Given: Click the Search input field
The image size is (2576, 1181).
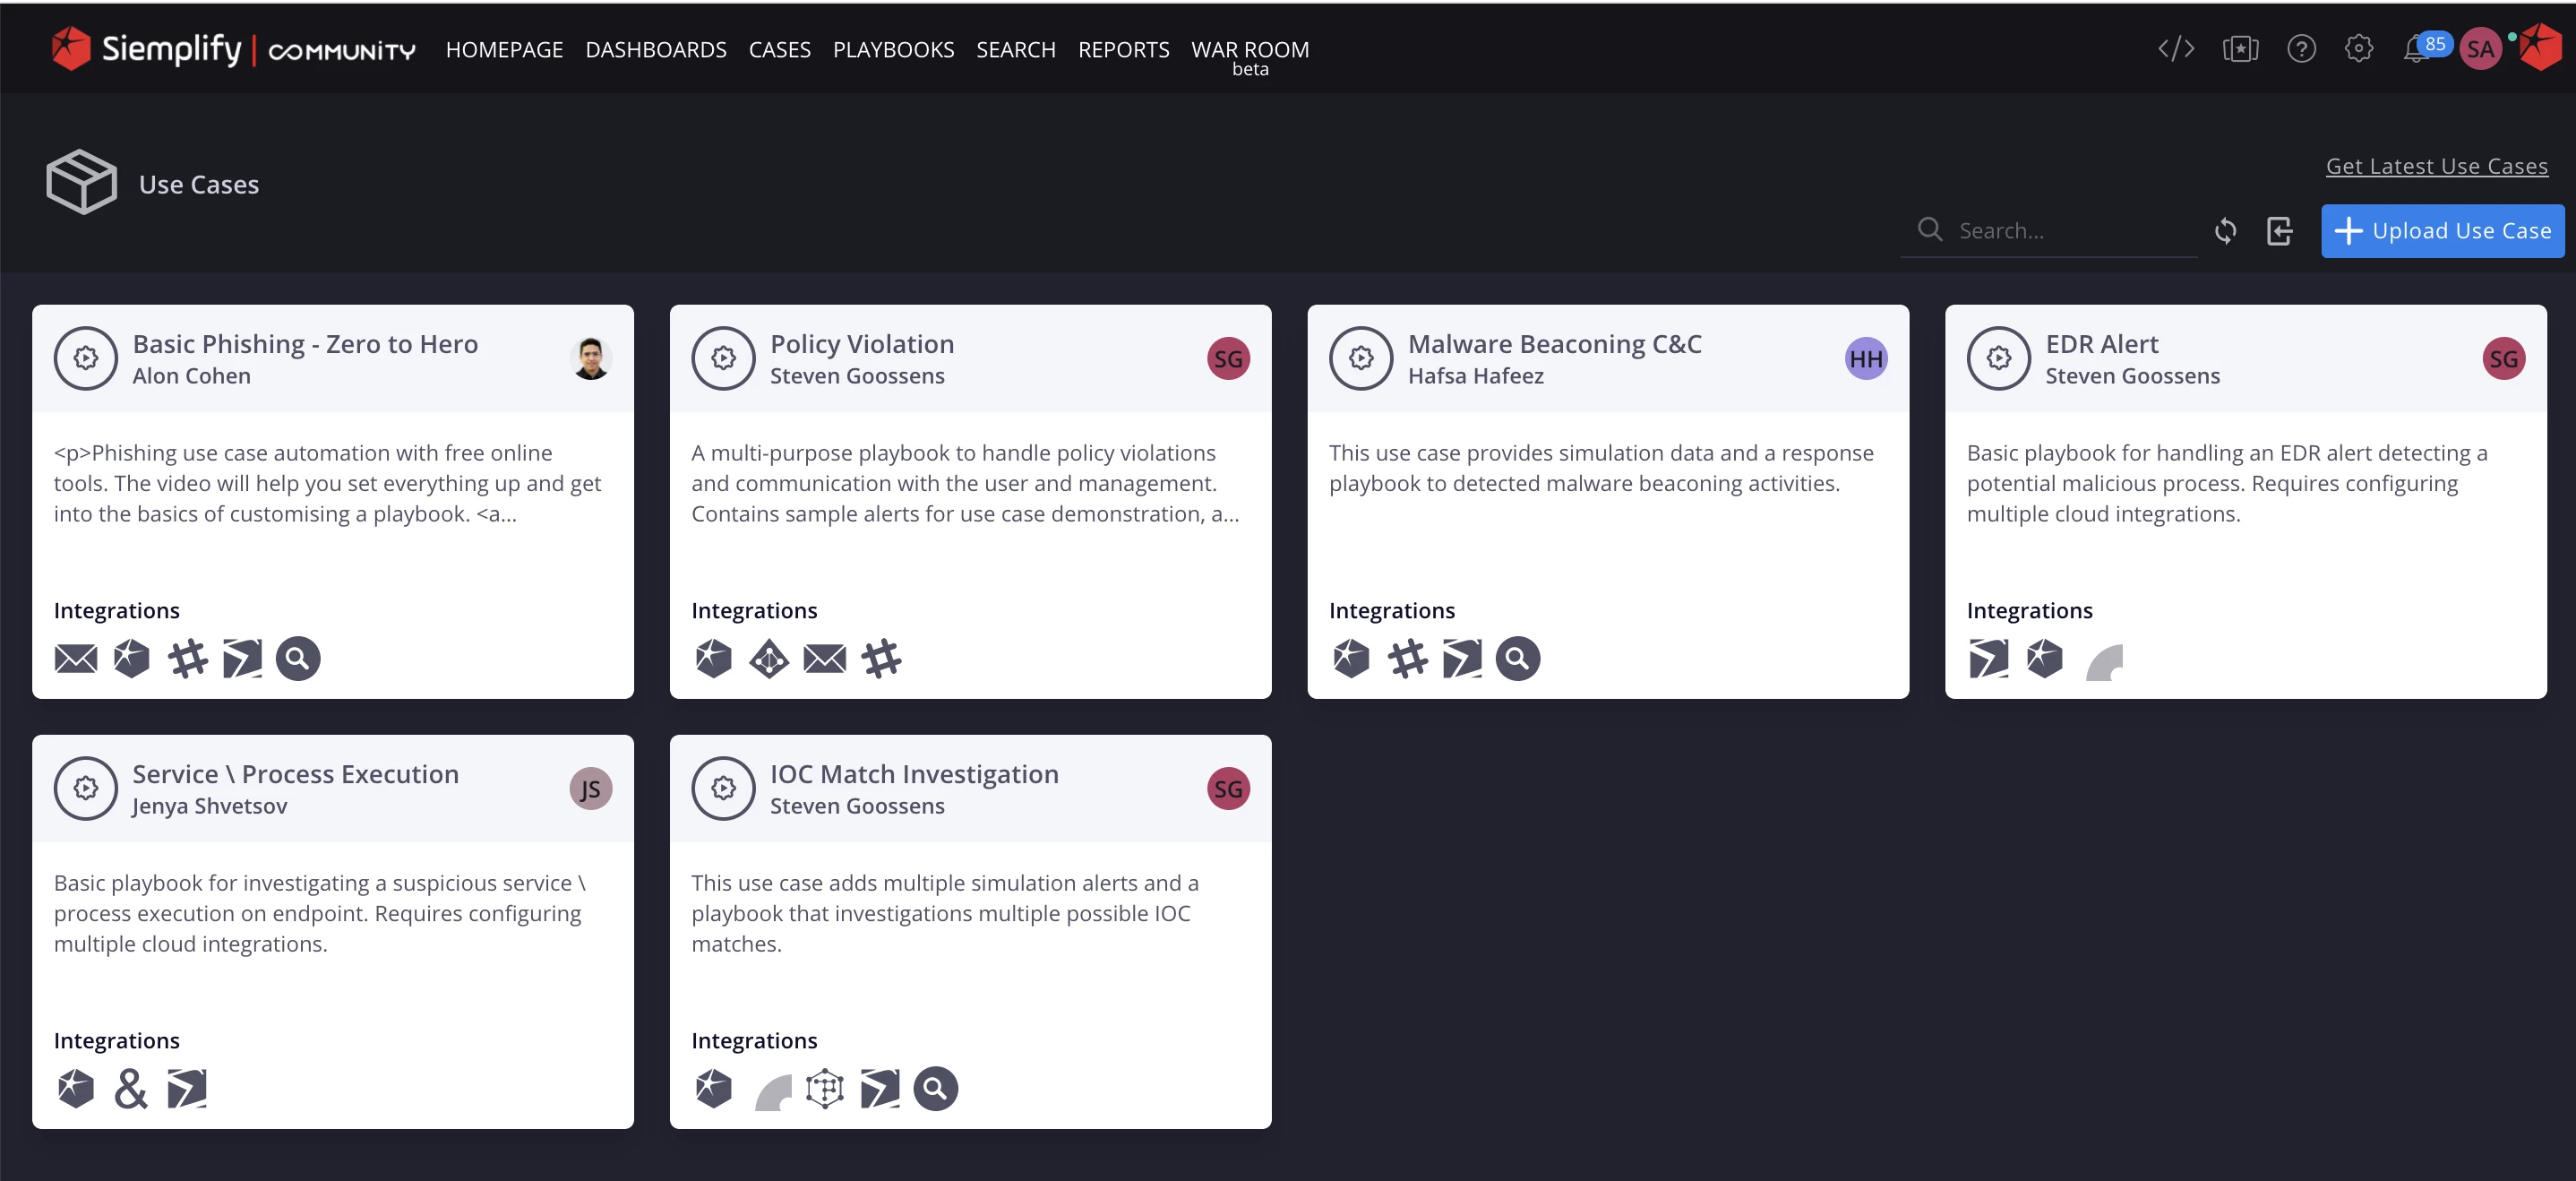Looking at the screenshot, I should 2048,231.
